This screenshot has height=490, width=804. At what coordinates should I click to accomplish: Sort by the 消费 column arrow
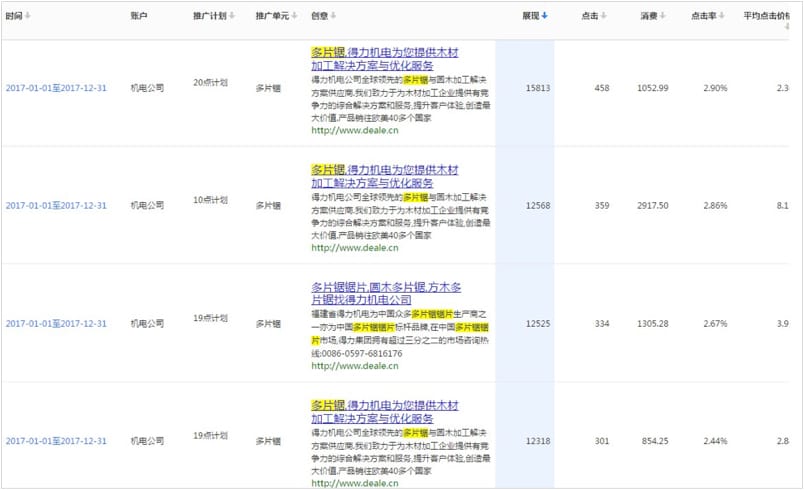coord(662,16)
